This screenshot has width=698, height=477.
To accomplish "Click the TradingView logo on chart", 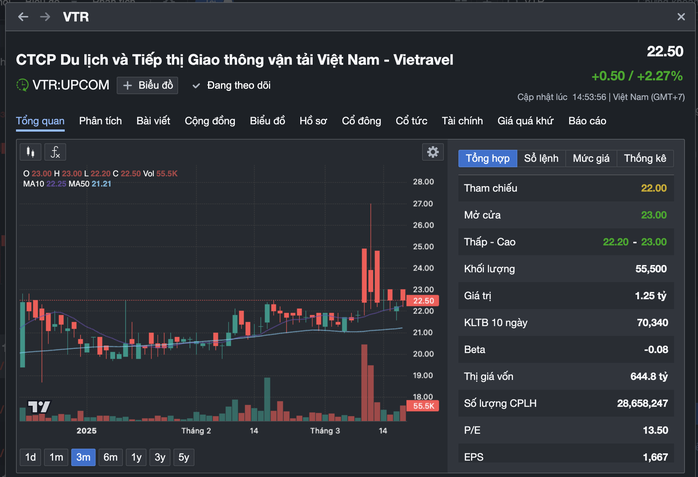I will point(39,406).
